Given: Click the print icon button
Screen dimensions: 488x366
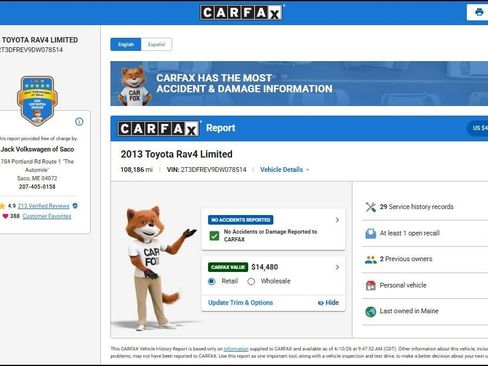Looking at the screenshot, I should point(479,12).
